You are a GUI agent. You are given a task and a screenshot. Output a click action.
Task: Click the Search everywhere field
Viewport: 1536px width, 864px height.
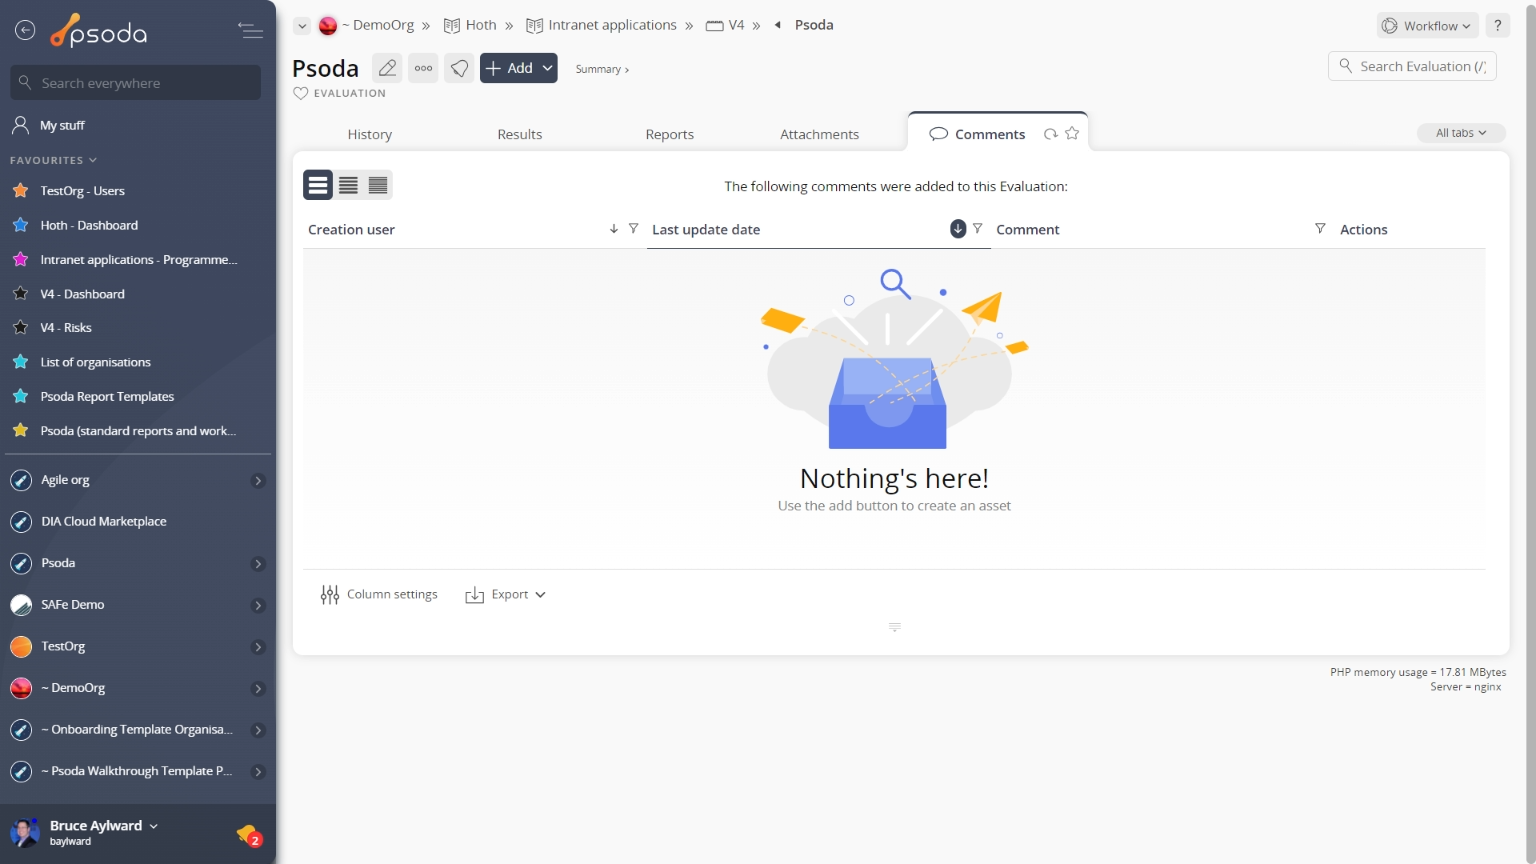coord(136,83)
